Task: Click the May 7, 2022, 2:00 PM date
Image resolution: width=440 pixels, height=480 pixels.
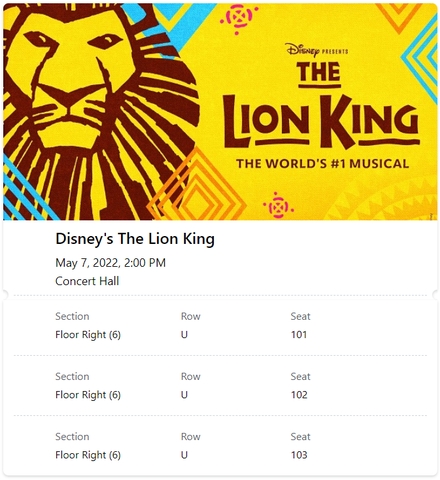Action: coord(110,263)
